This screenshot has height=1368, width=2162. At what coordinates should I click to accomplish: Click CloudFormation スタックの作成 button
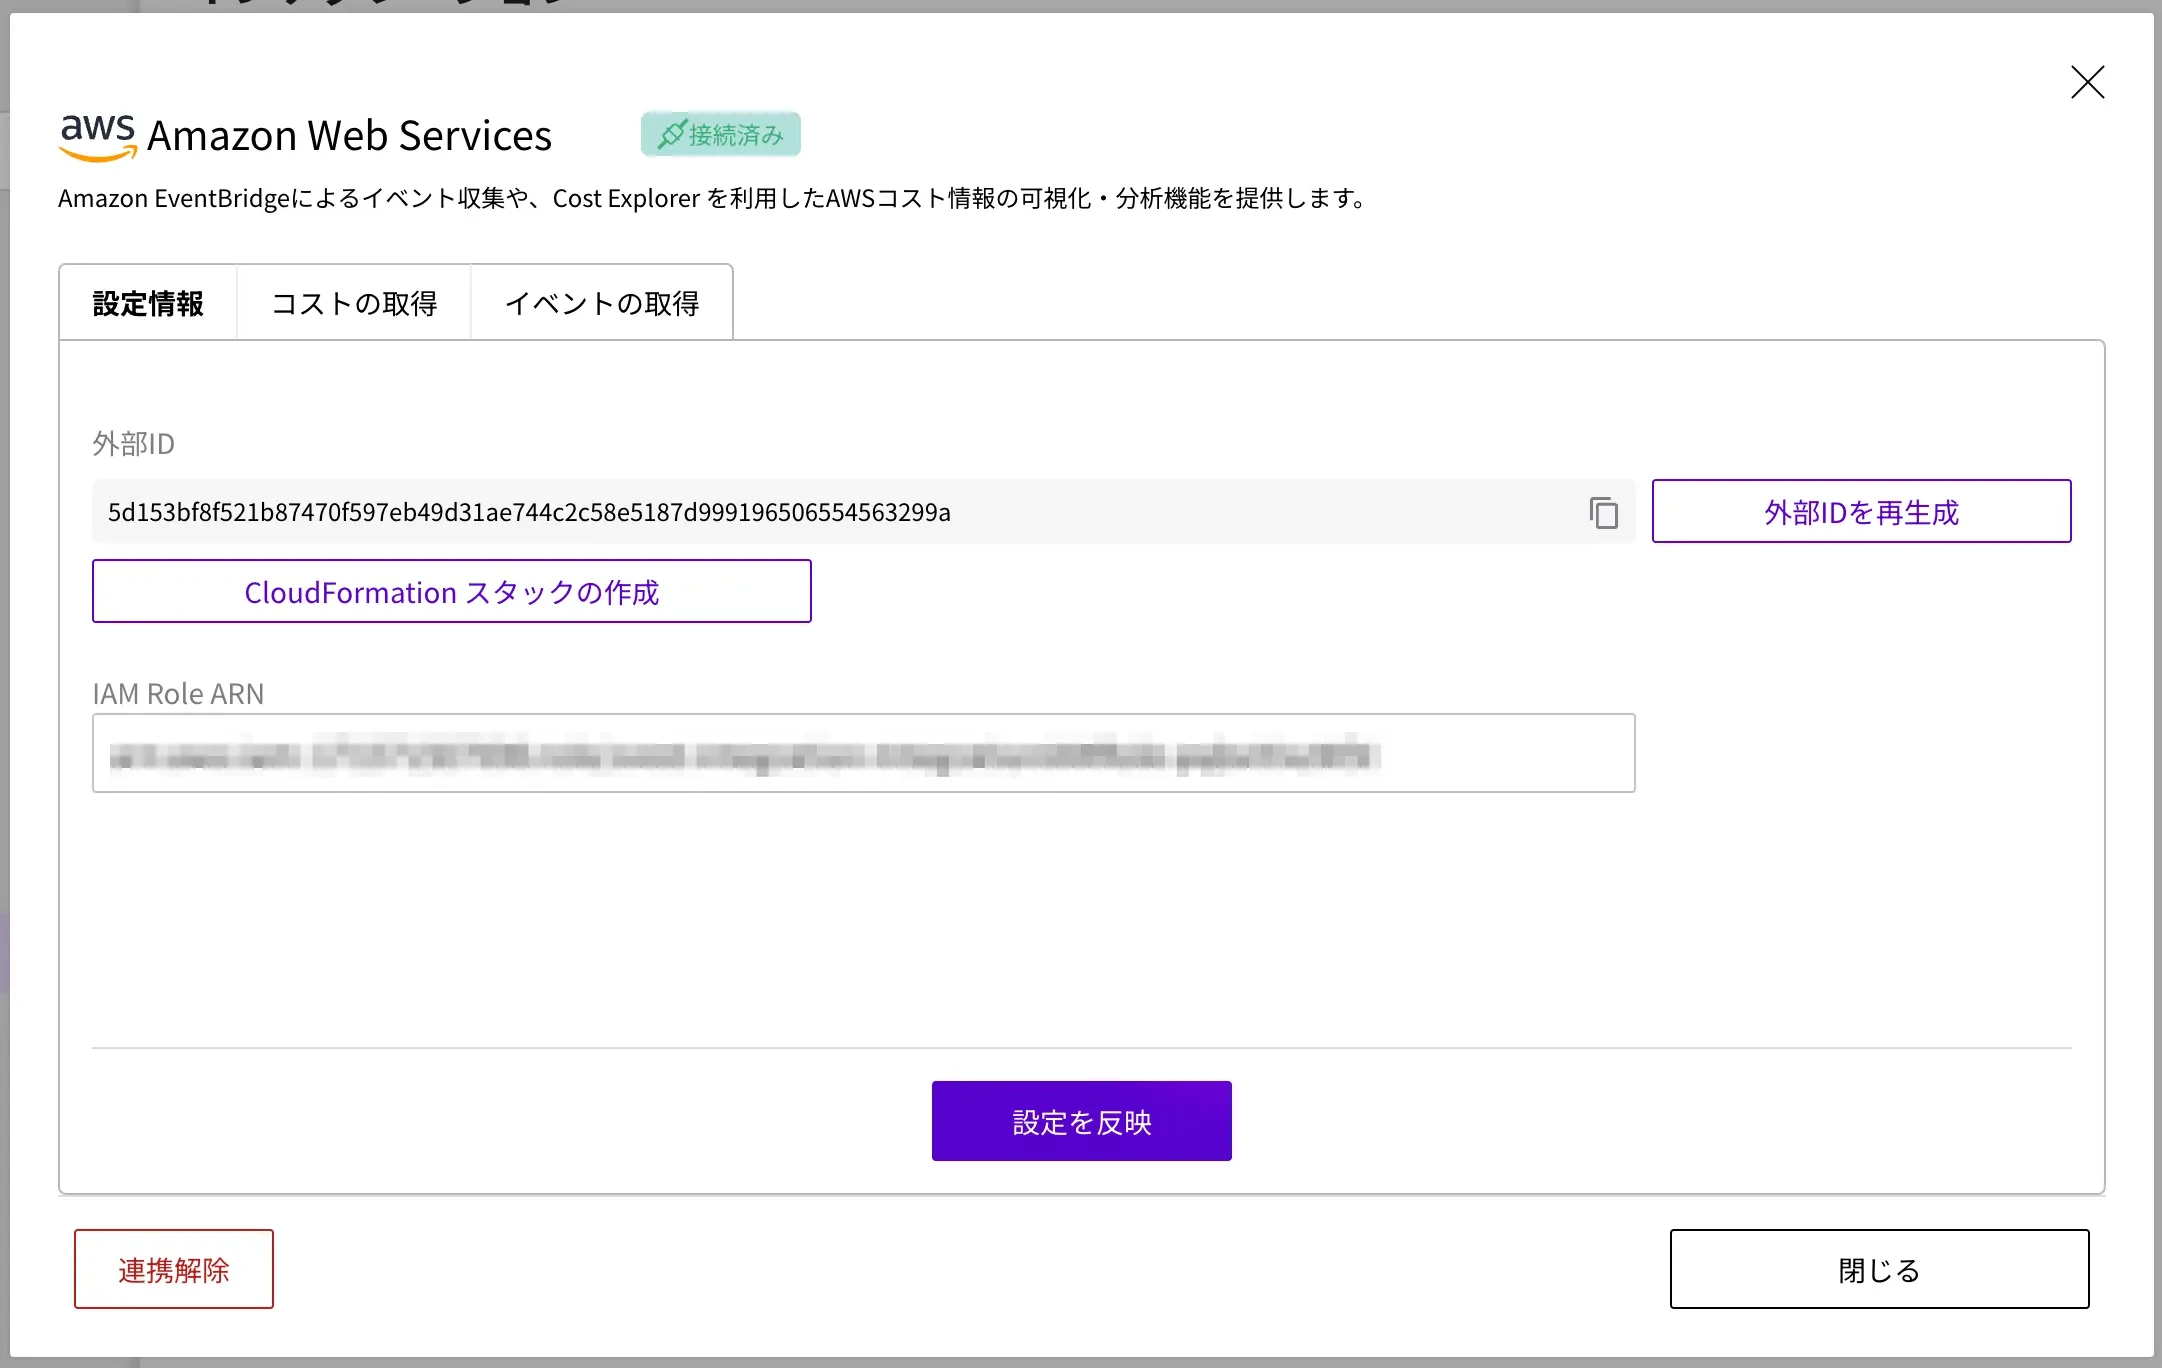(x=452, y=592)
